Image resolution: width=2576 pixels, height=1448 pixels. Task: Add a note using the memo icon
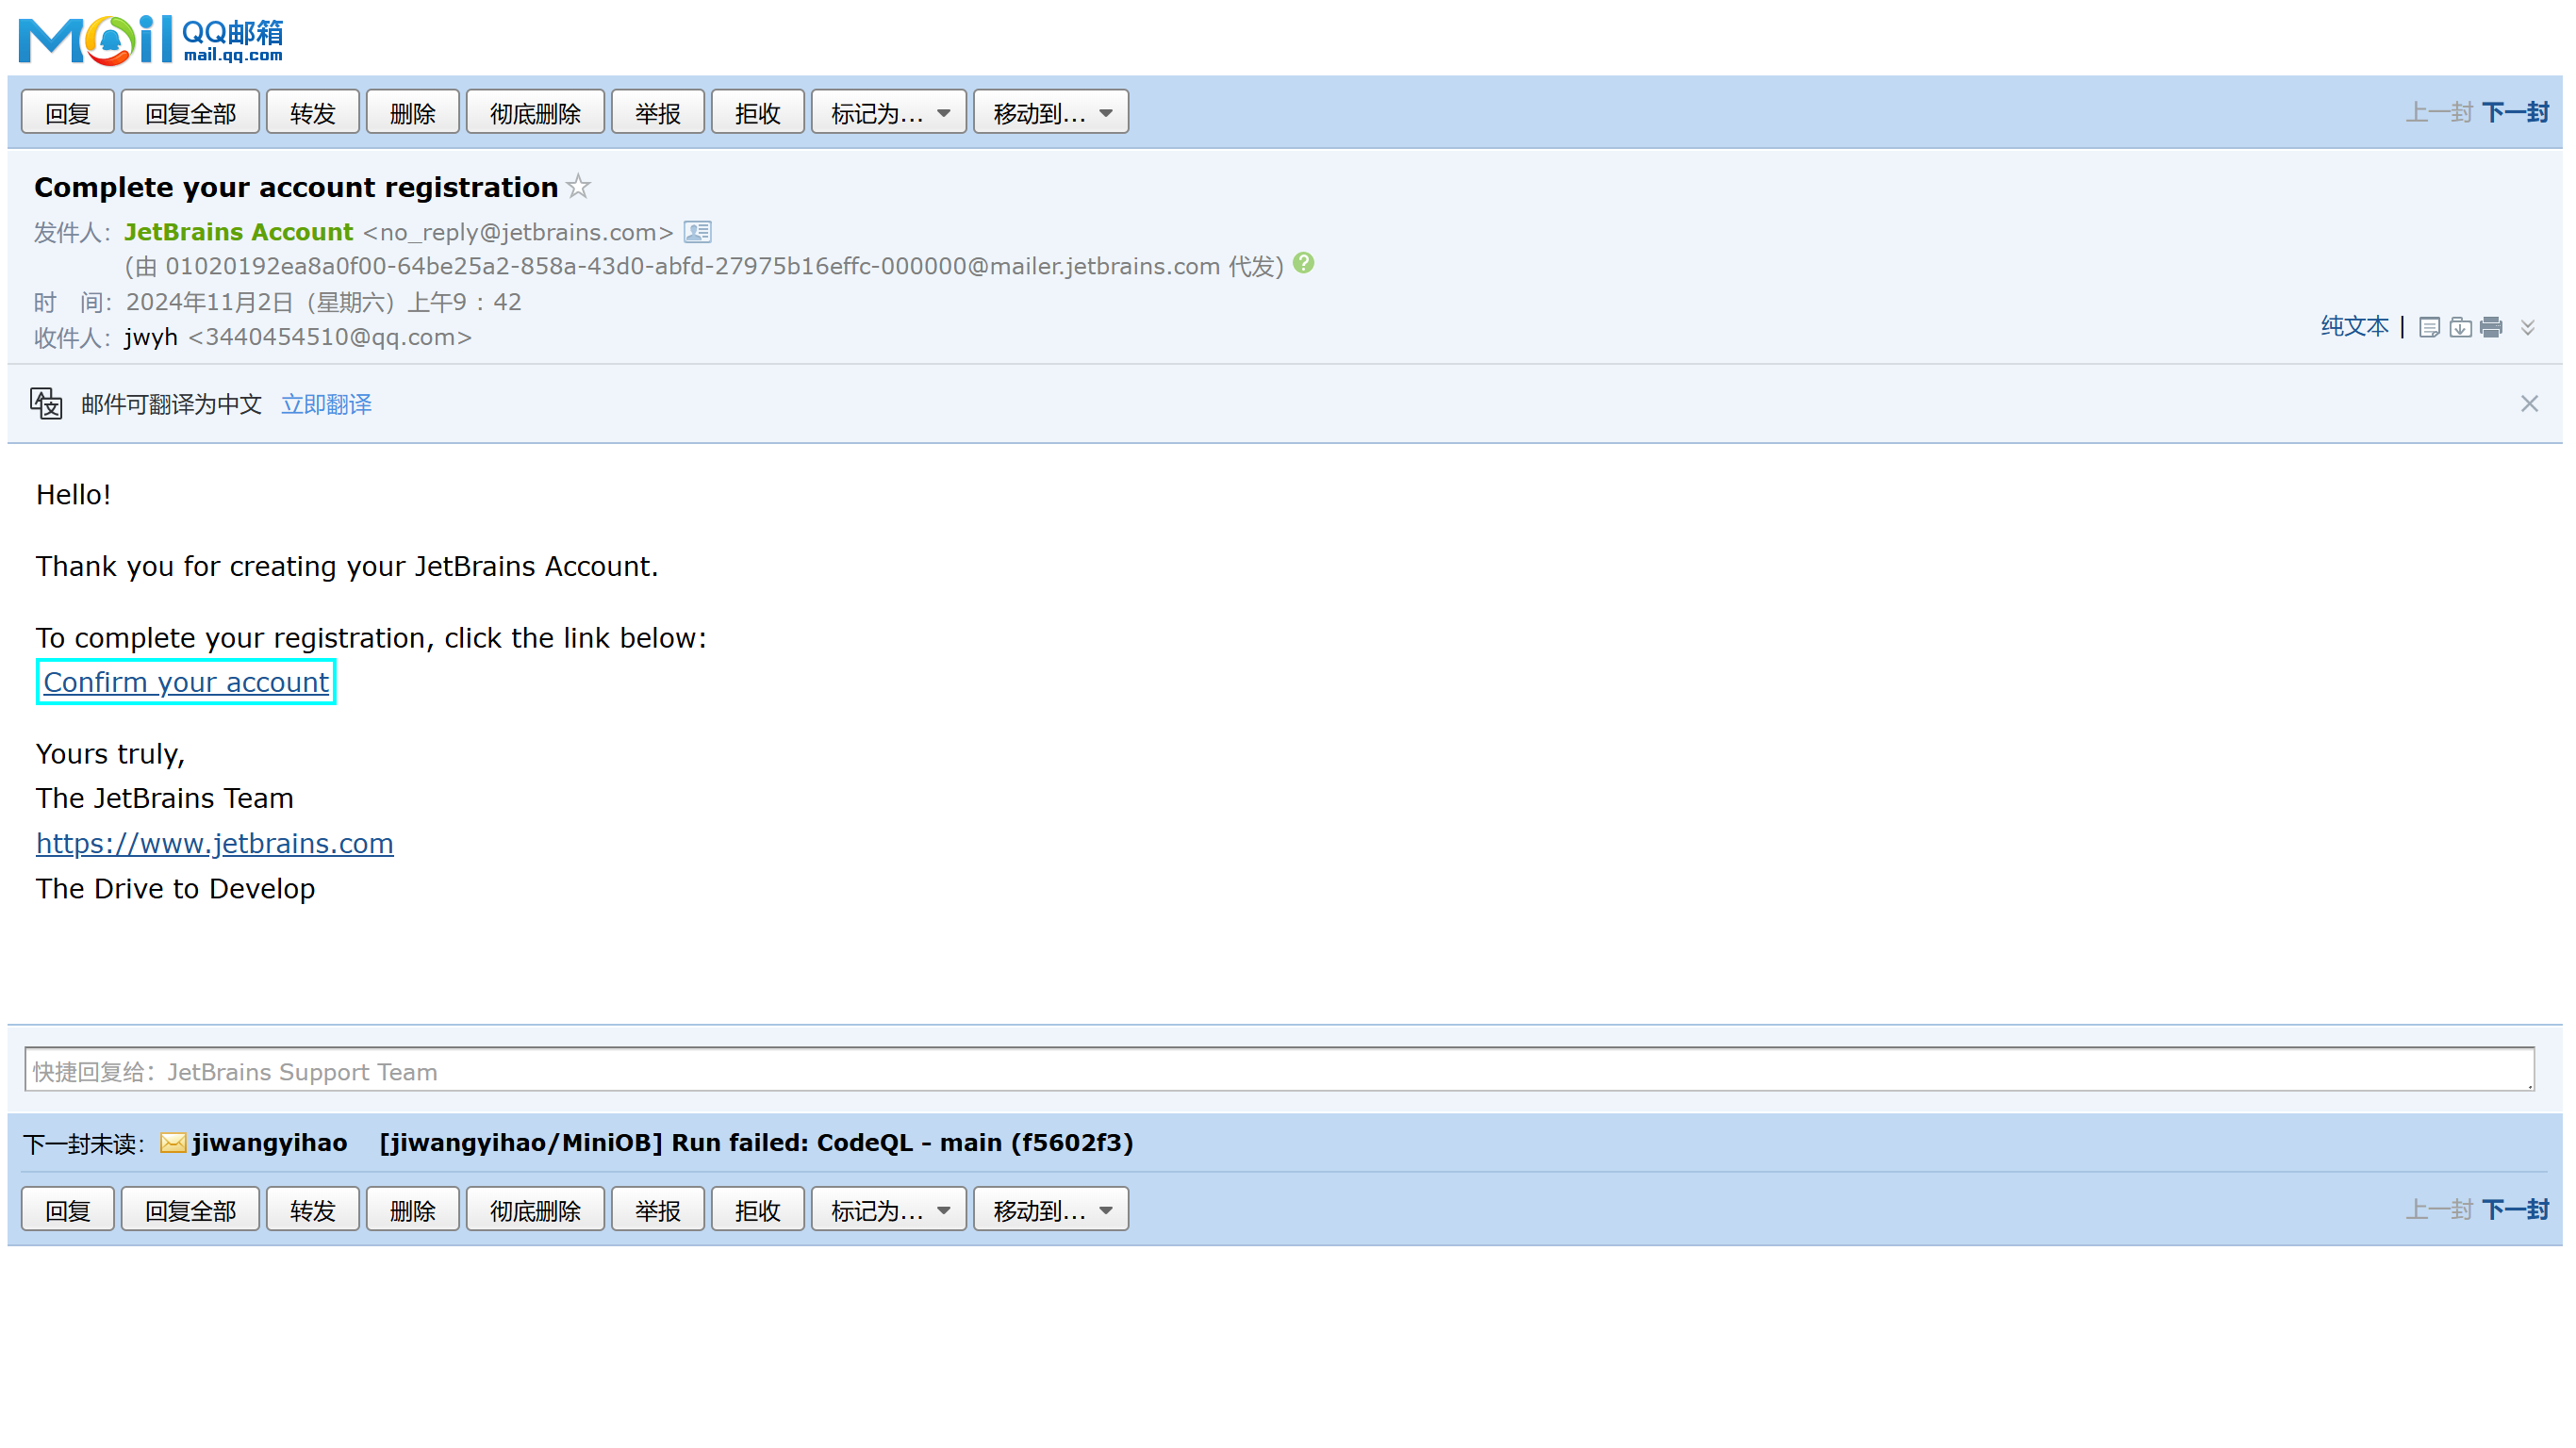[2429, 327]
